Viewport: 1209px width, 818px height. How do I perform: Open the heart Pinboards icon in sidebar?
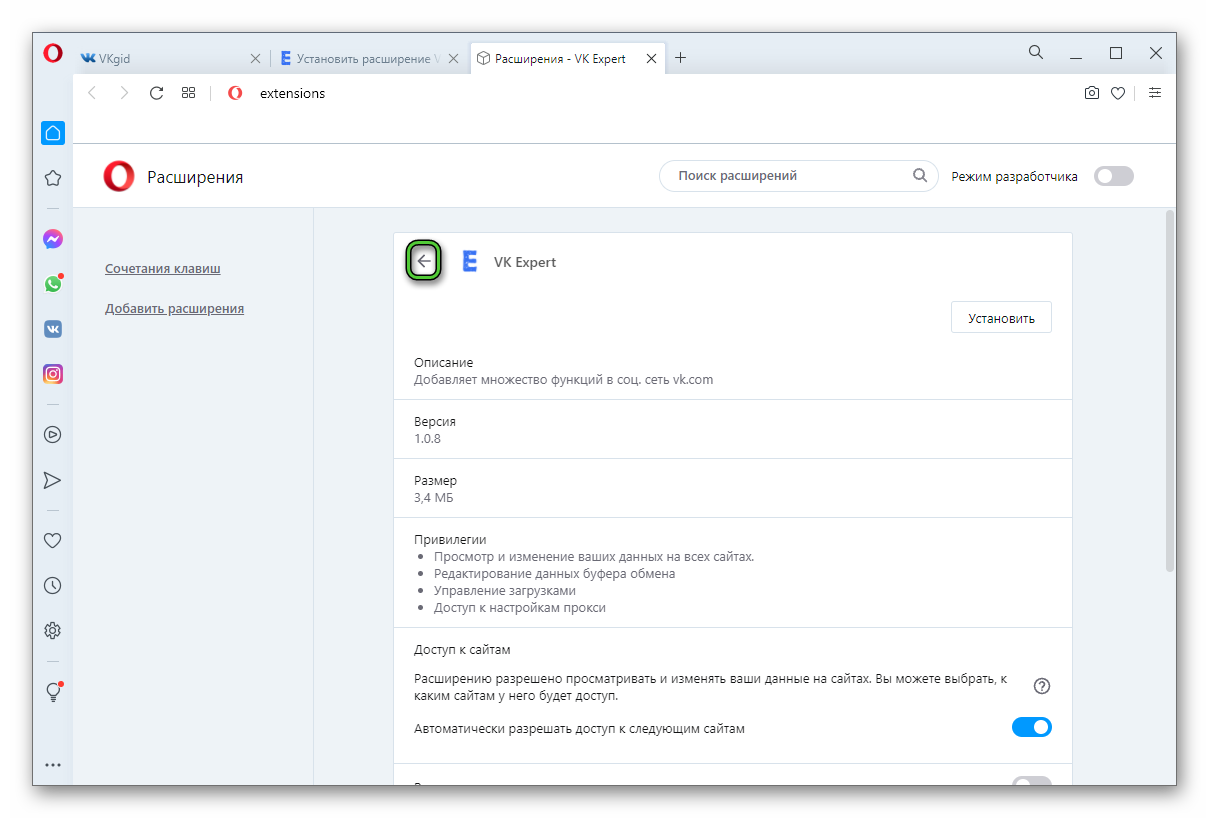click(x=53, y=541)
